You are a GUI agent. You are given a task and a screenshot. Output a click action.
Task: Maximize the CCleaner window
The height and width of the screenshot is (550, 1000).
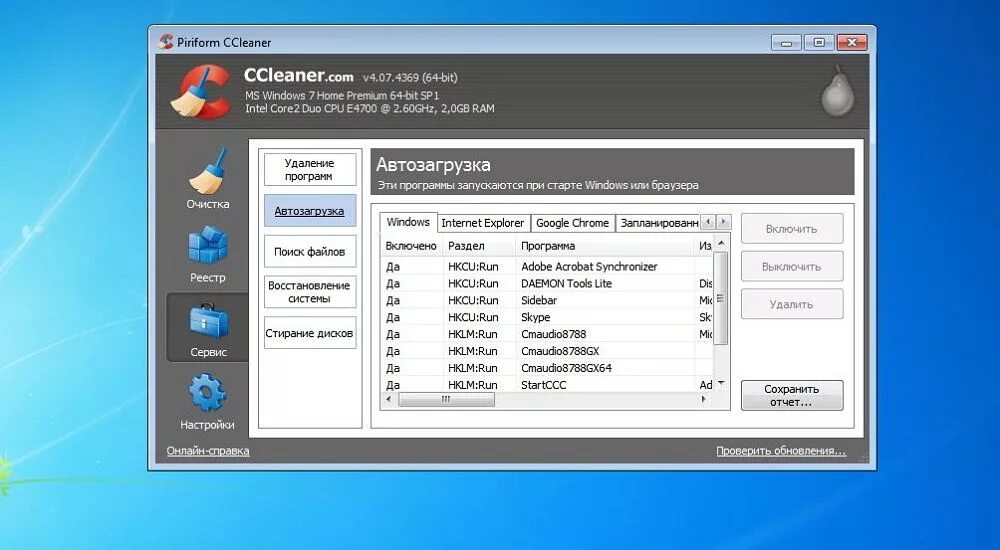click(819, 43)
